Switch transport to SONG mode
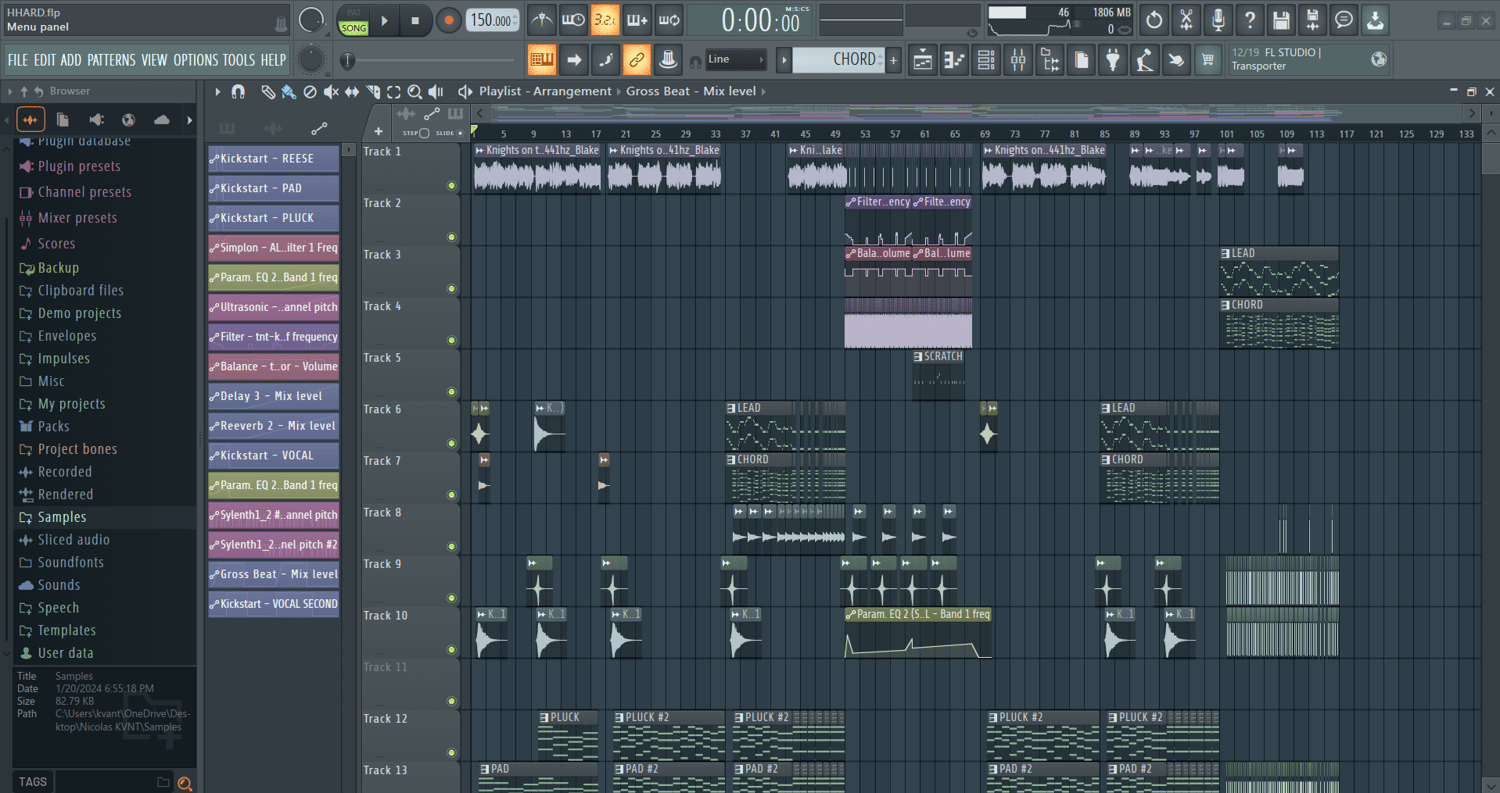 point(354,28)
